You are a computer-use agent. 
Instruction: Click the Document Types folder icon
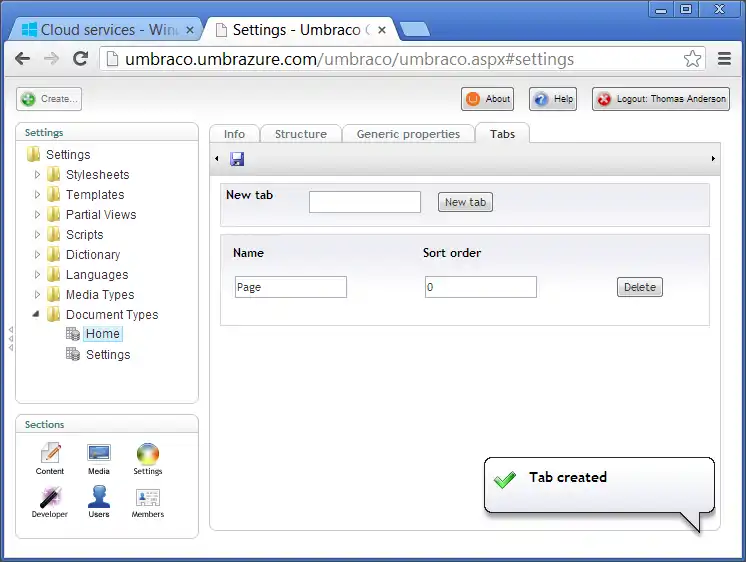[54, 314]
